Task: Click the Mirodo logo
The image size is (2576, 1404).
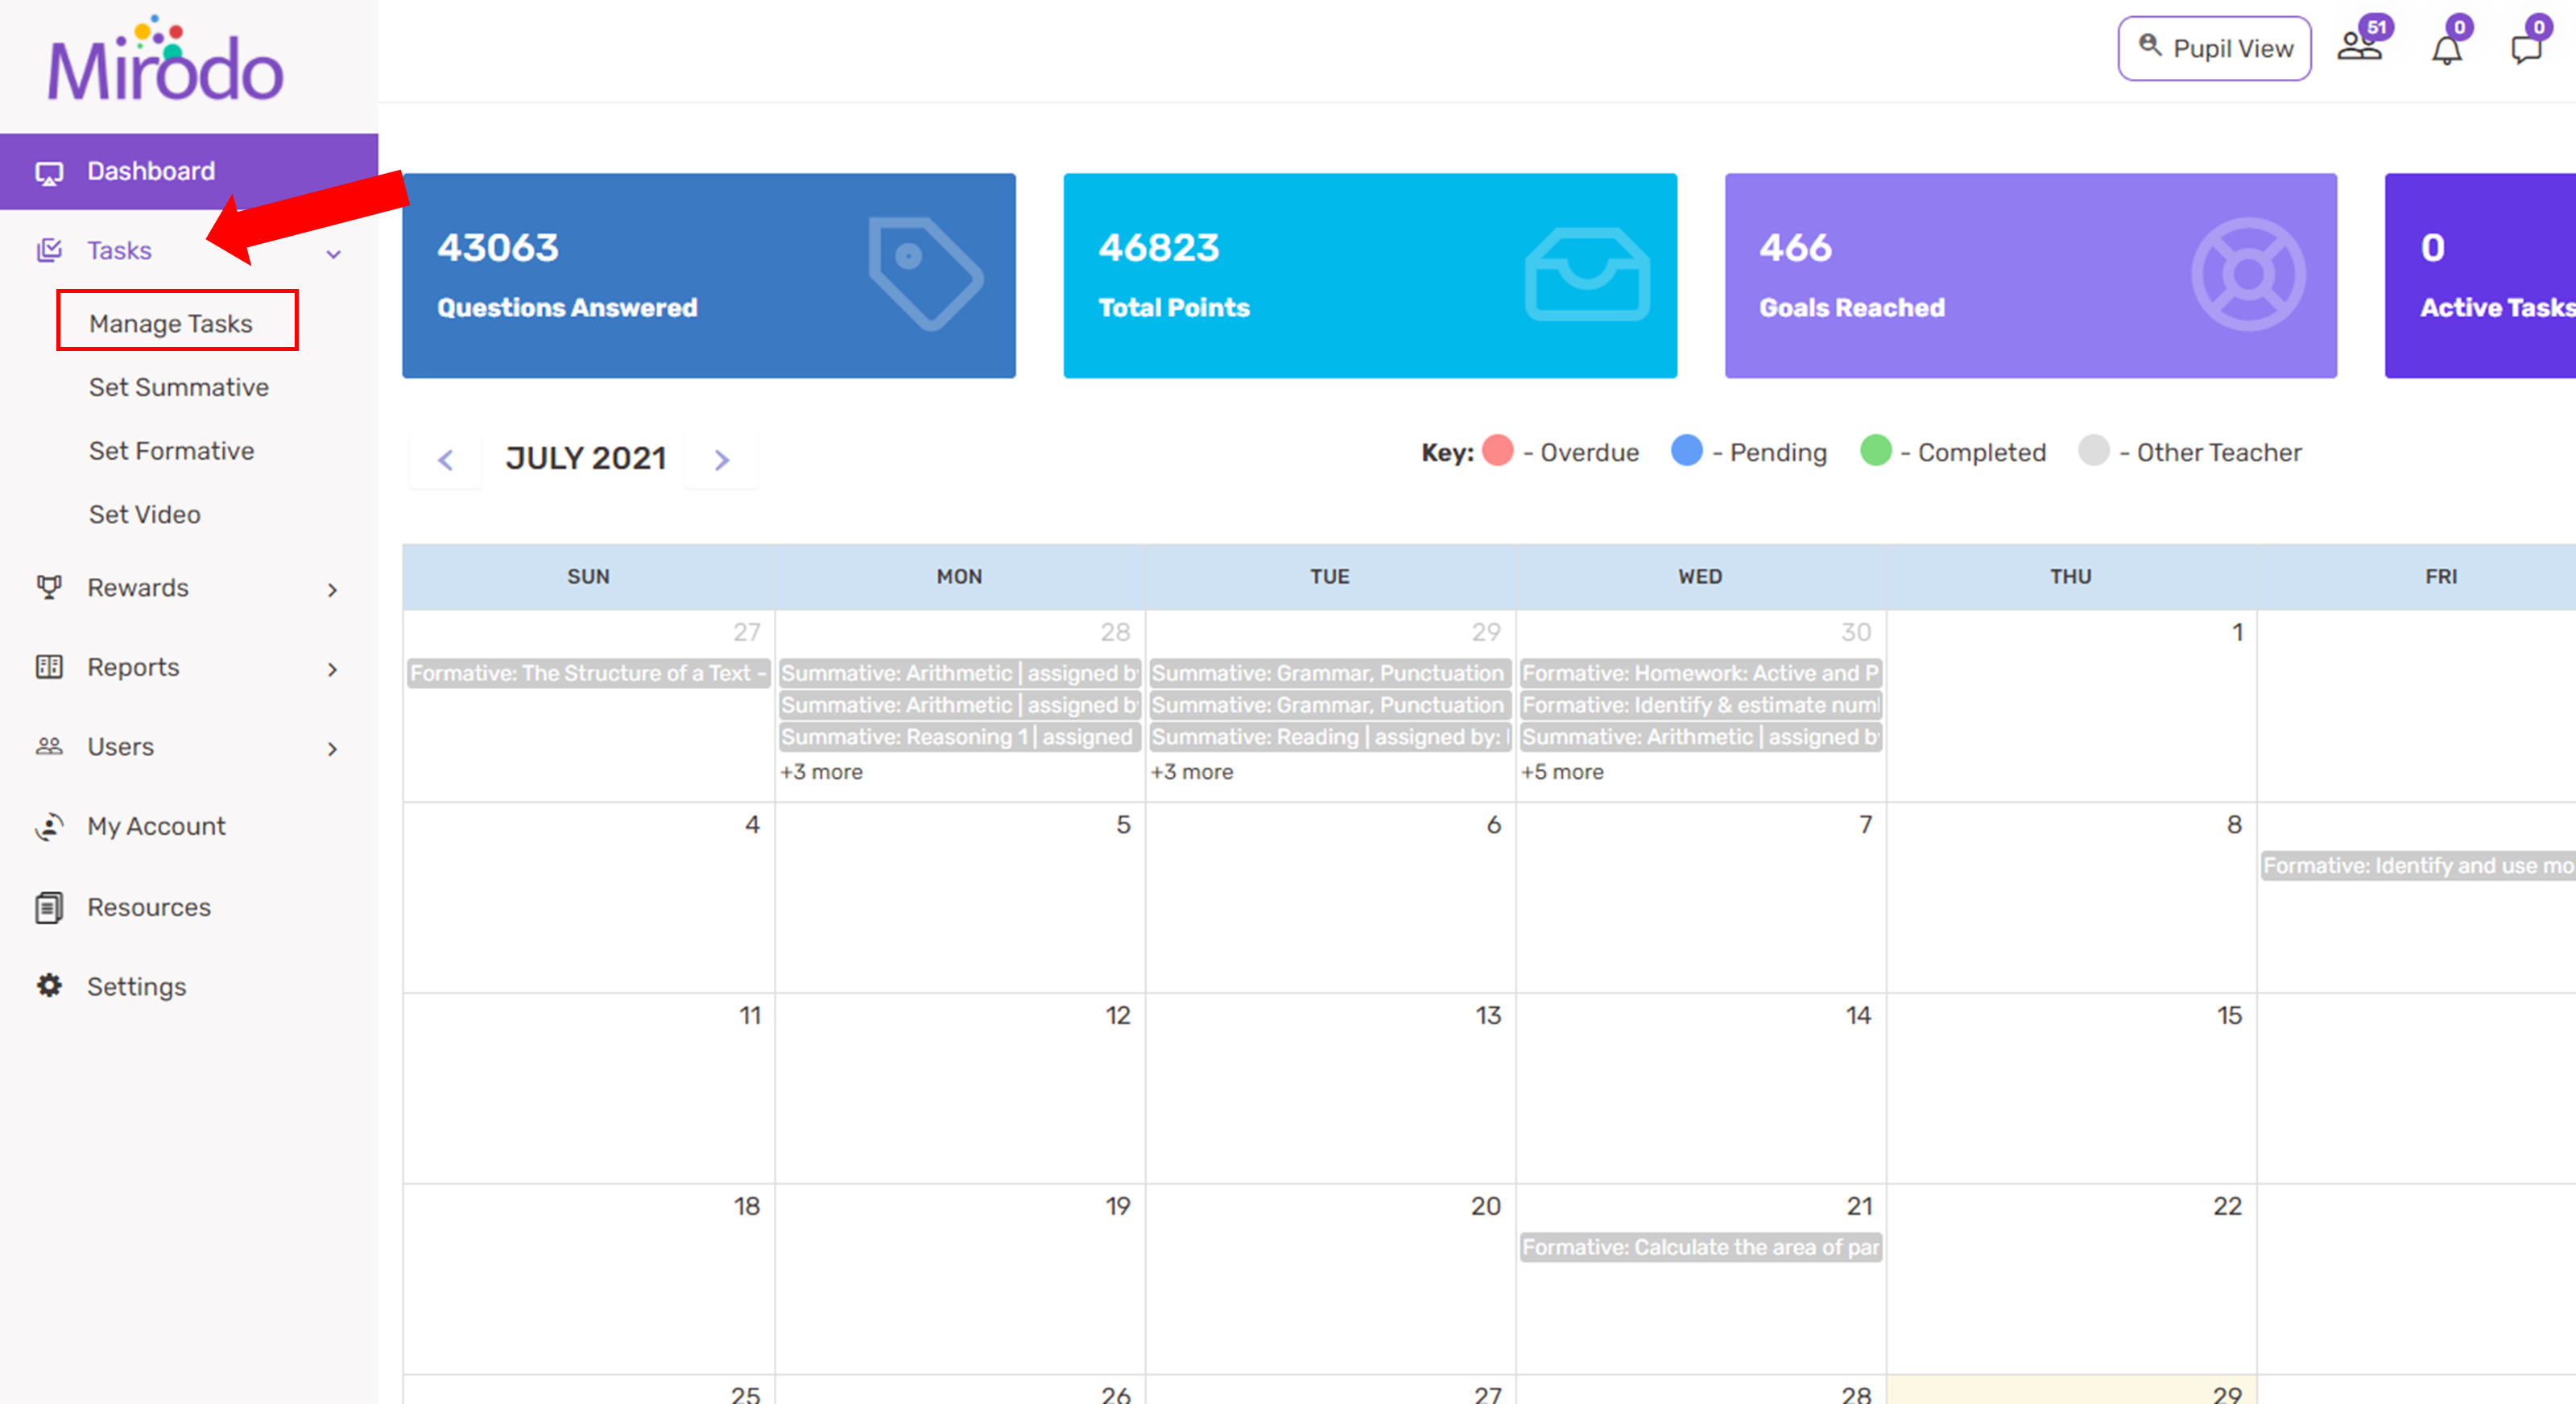Action: coord(165,59)
